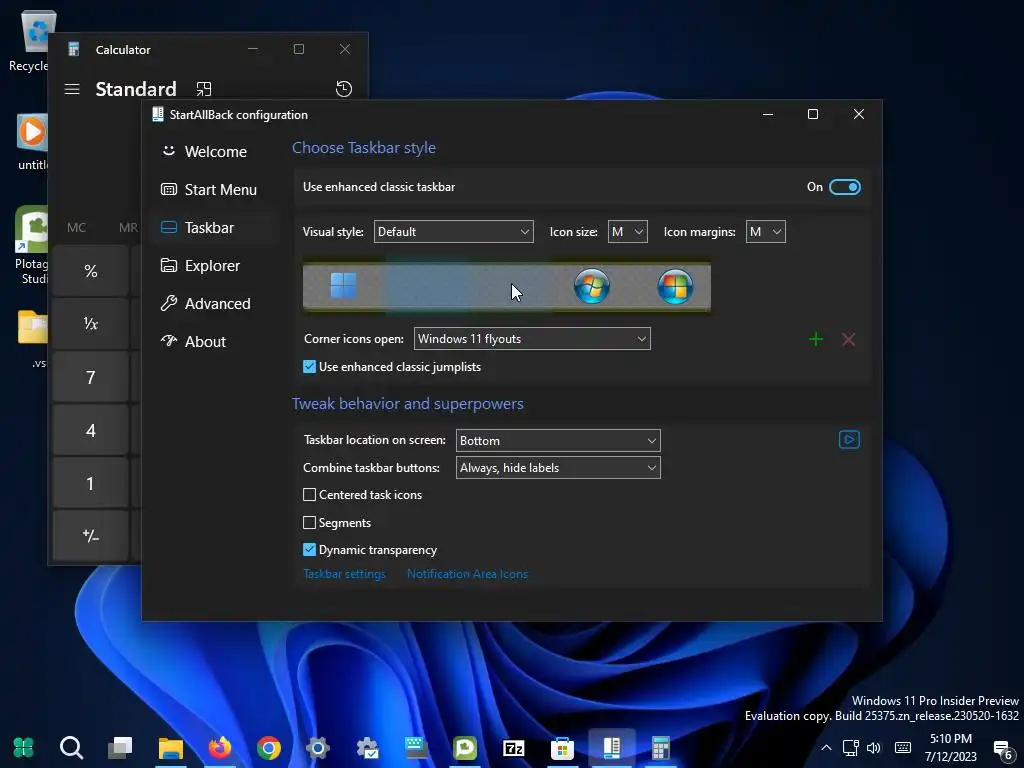Image resolution: width=1024 pixels, height=768 pixels.
Task: Click the green plus add button
Action: pos(816,340)
